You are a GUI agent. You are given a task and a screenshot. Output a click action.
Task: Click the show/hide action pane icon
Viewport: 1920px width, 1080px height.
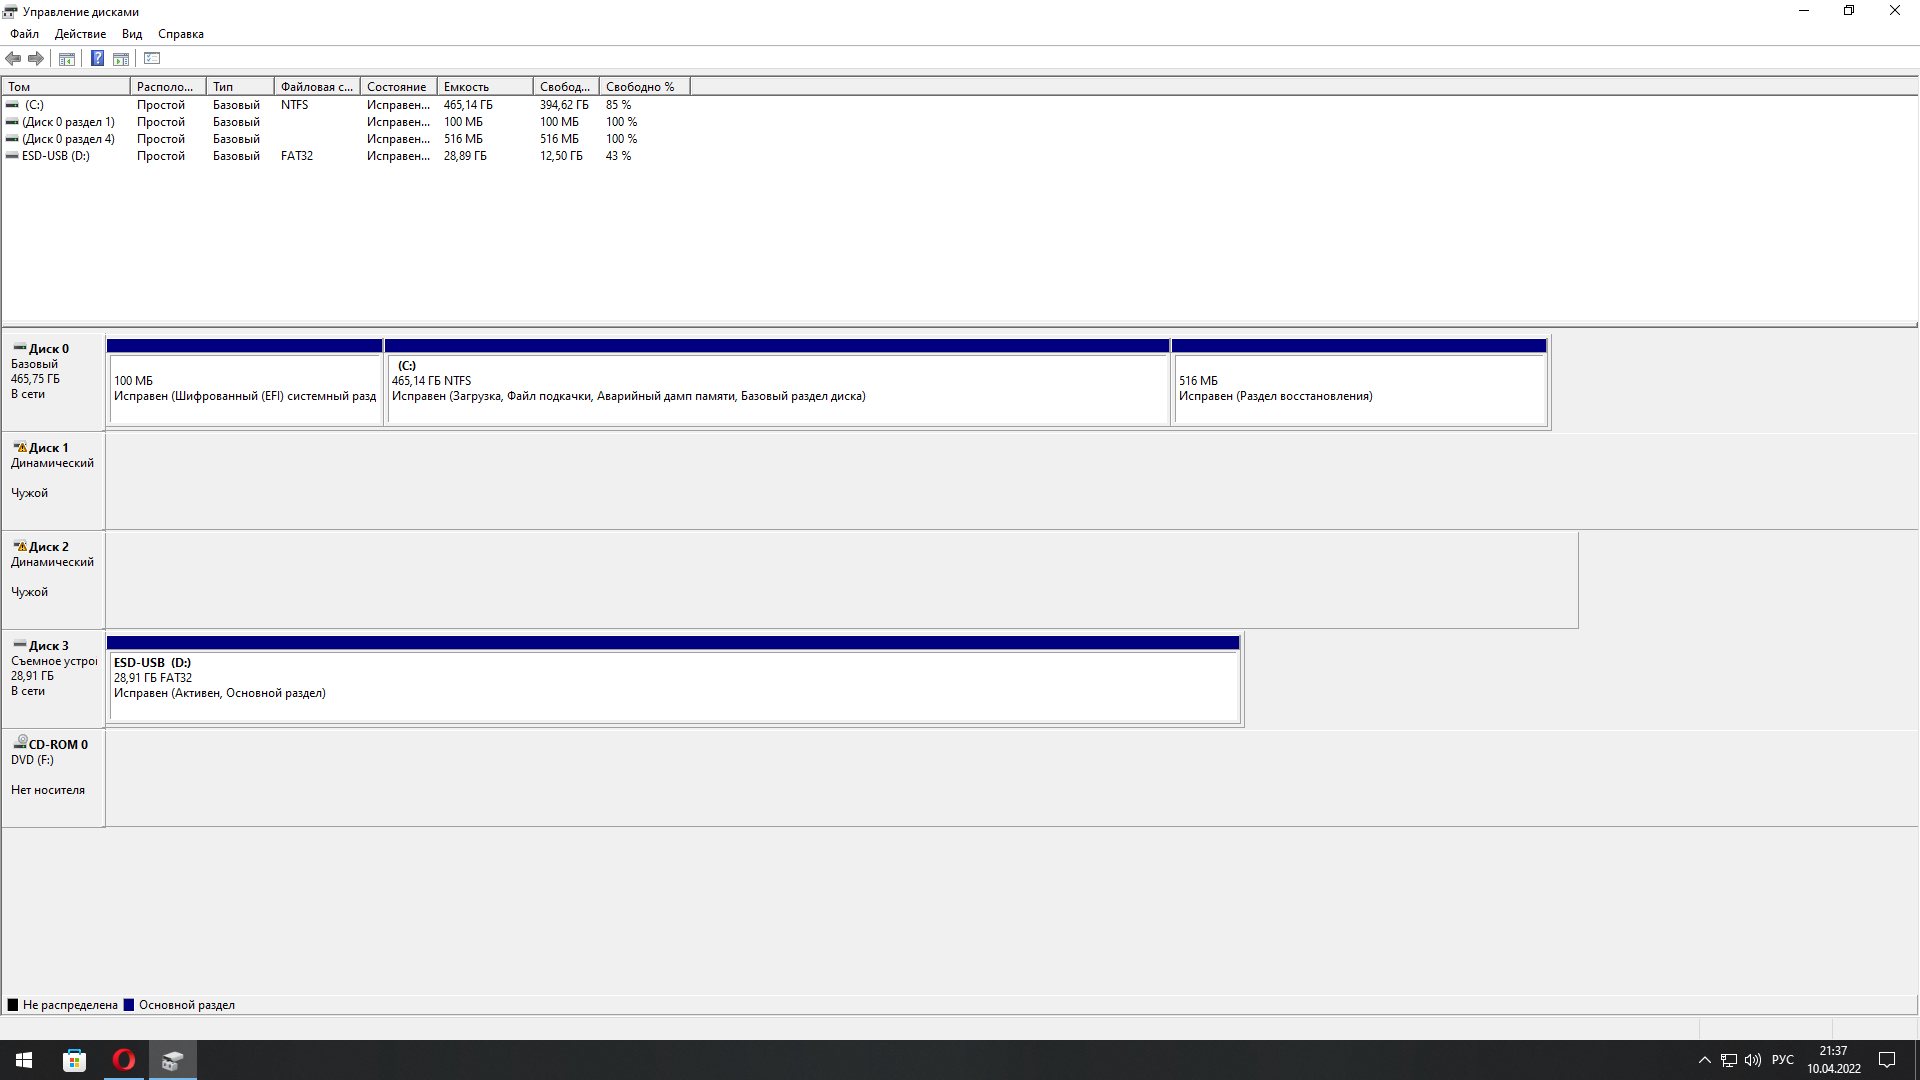click(x=121, y=59)
